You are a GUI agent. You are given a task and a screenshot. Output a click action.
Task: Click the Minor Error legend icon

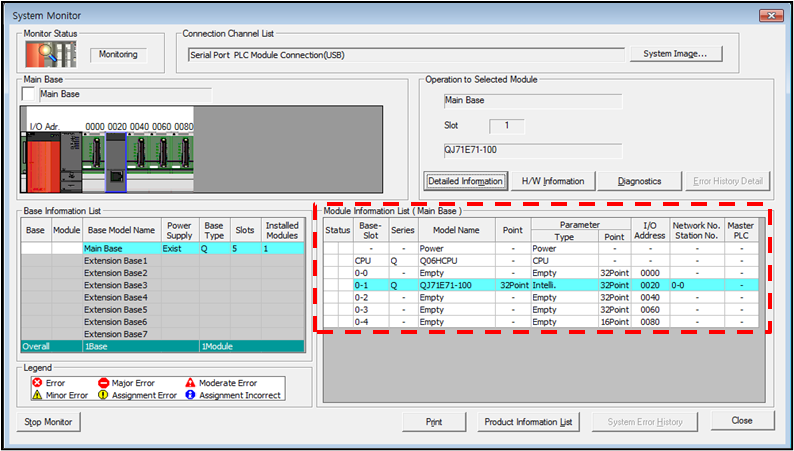[x=37, y=395]
